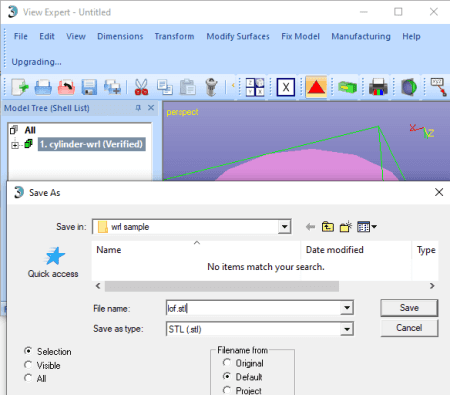Click the blue-green sphere section icon
The height and width of the screenshot is (395, 450).
click(409, 87)
